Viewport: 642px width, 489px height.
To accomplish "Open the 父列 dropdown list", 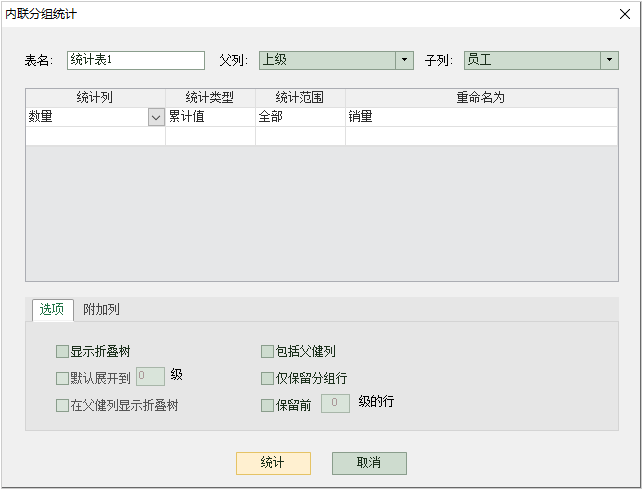I will pos(404,60).
